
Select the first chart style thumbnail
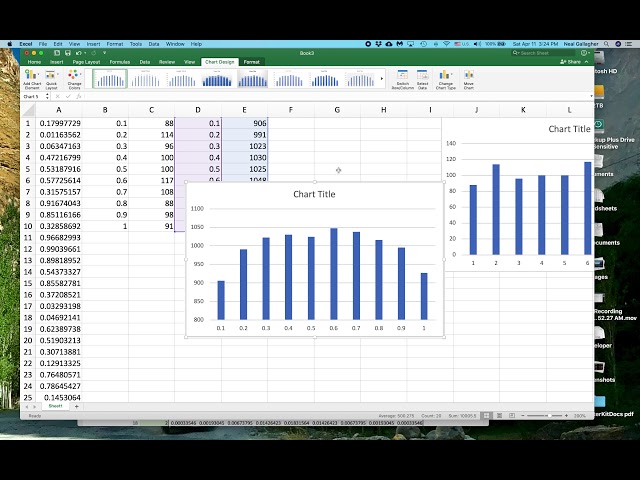click(x=110, y=78)
